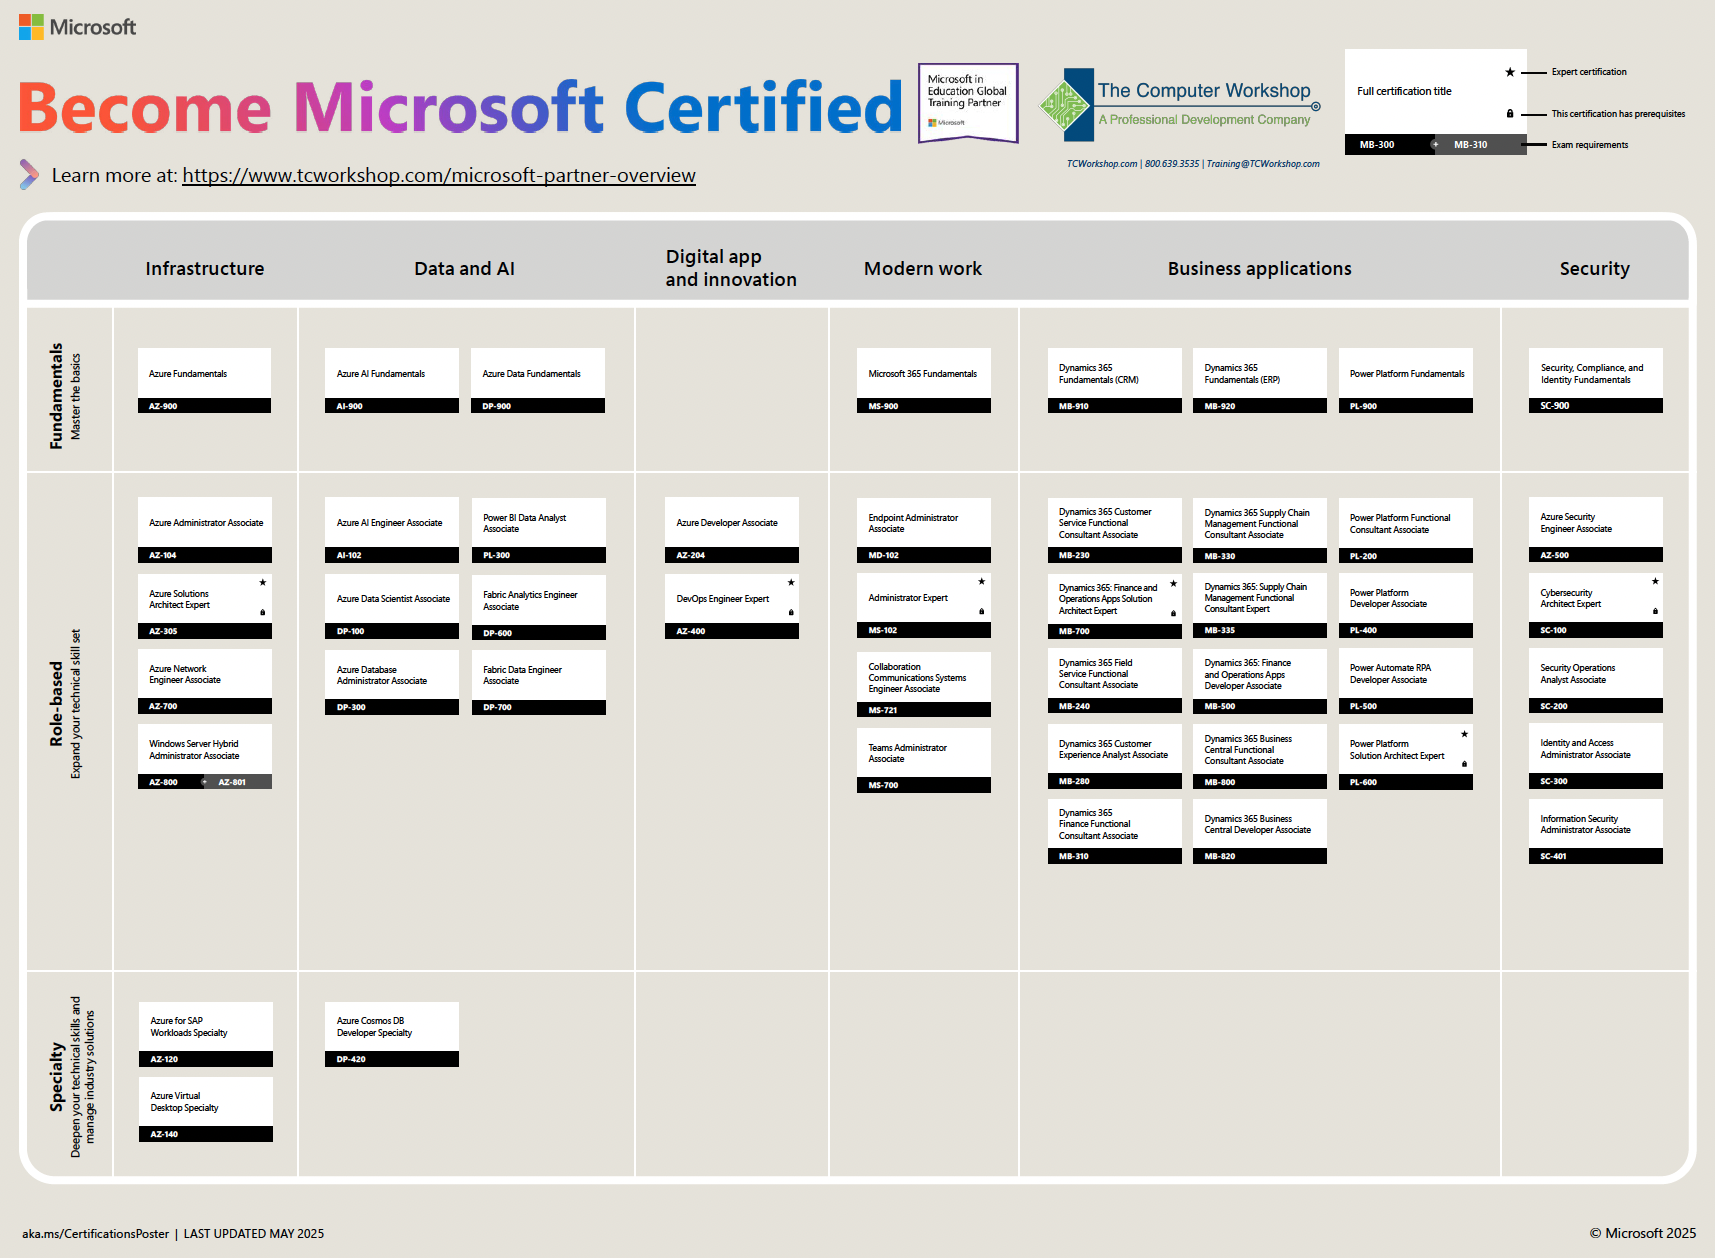The image size is (1715, 1258).
Task: Open Azure Data Fundamentals DP-900 card
Action: (x=538, y=380)
